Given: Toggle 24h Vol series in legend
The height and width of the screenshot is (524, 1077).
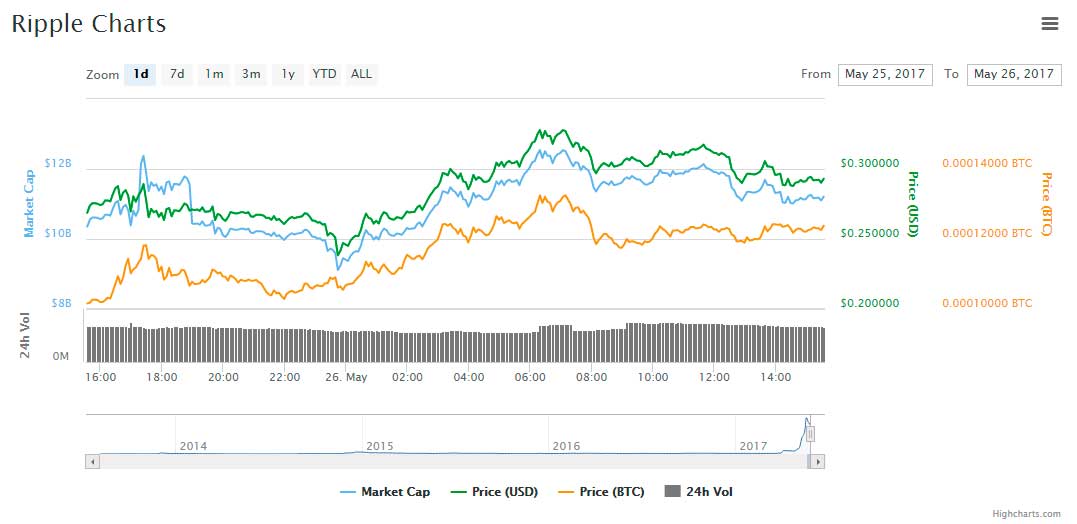Looking at the screenshot, I should point(699,492).
